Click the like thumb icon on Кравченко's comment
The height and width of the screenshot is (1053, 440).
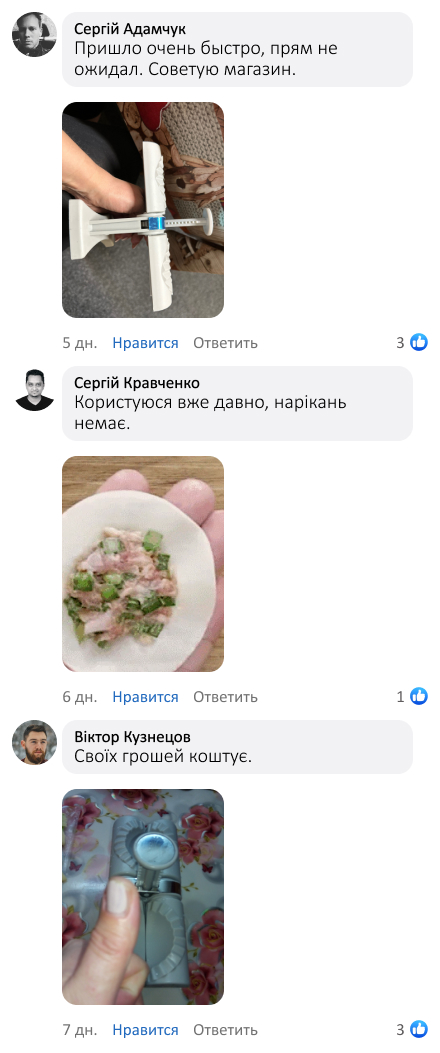[419, 696]
